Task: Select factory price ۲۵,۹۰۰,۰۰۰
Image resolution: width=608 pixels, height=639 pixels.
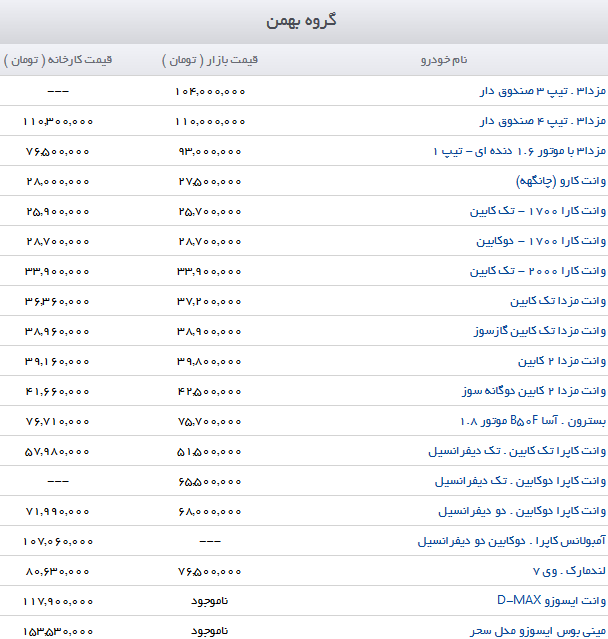Action: pyautogui.click(x=57, y=212)
